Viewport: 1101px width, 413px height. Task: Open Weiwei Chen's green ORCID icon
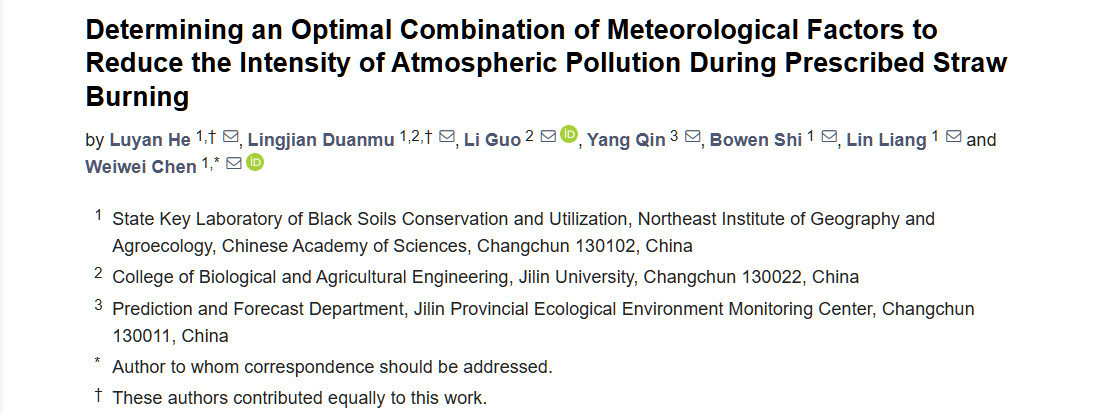point(255,162)
